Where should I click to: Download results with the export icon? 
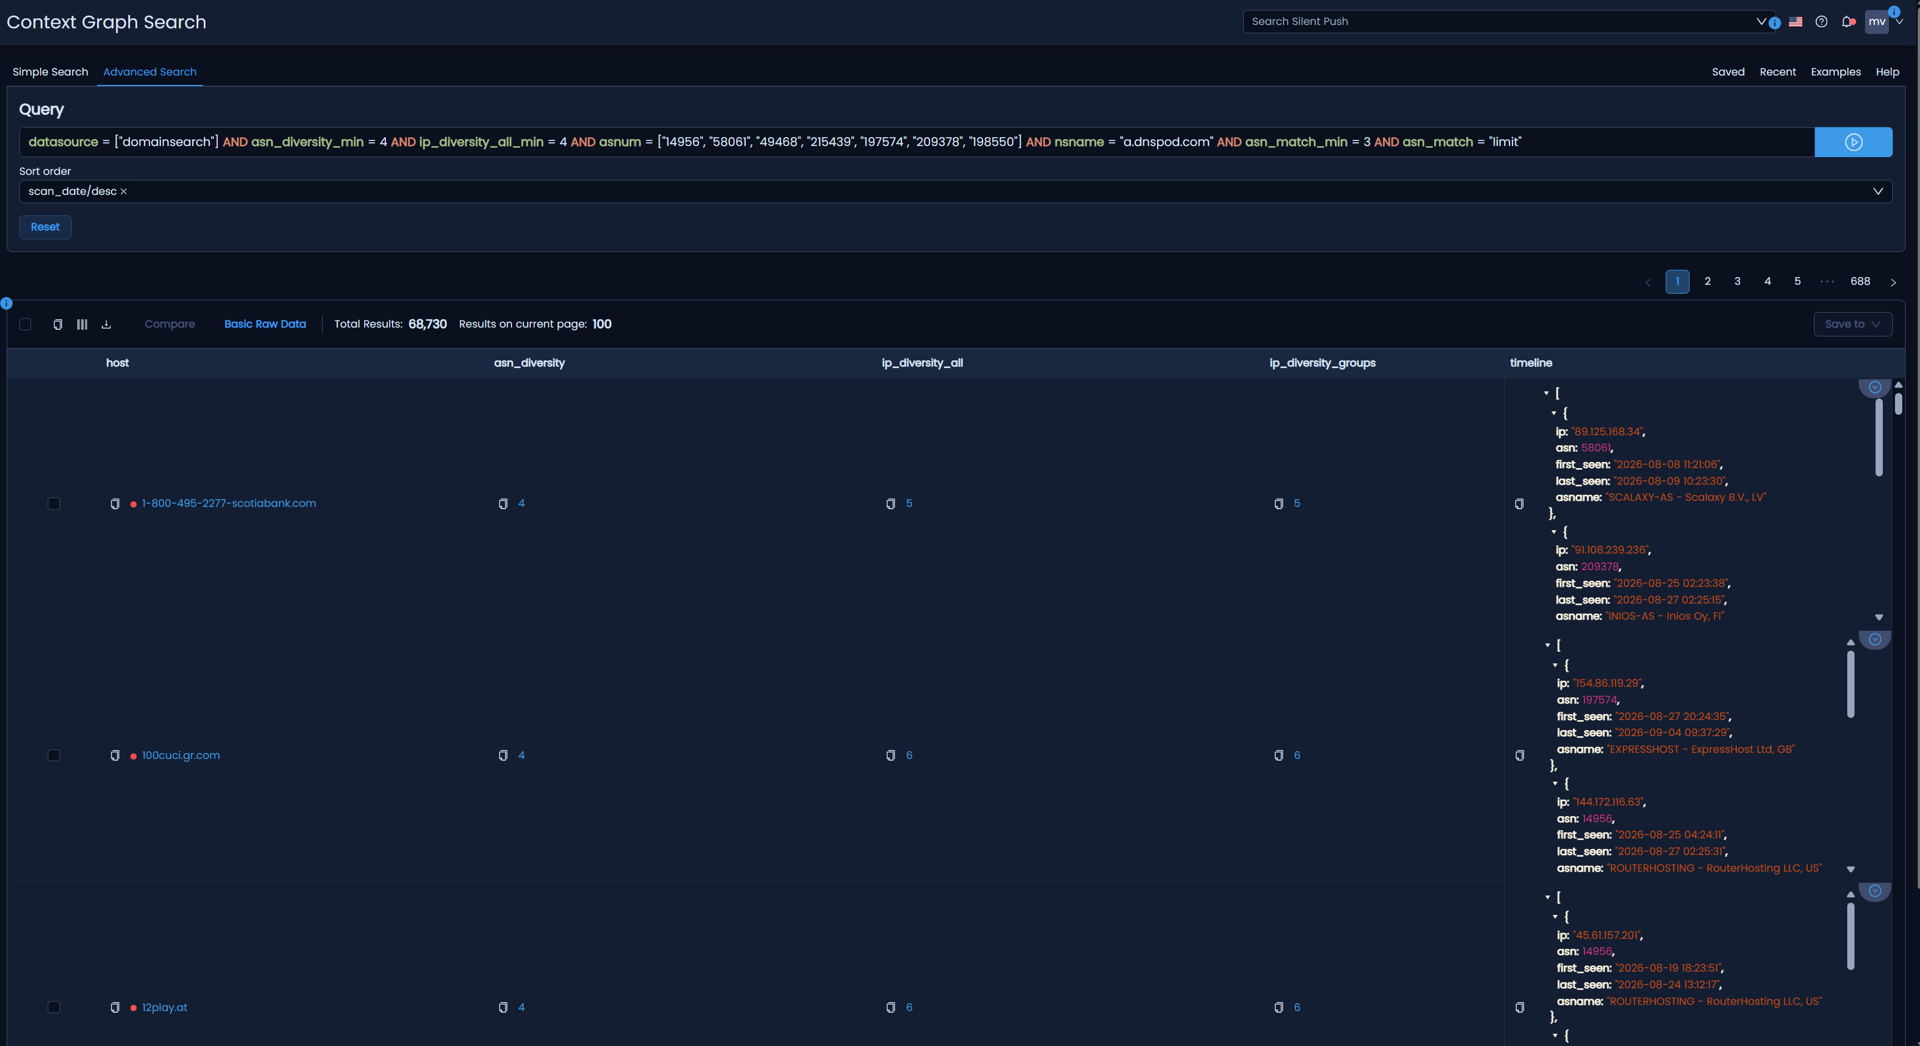pos(106,324)
